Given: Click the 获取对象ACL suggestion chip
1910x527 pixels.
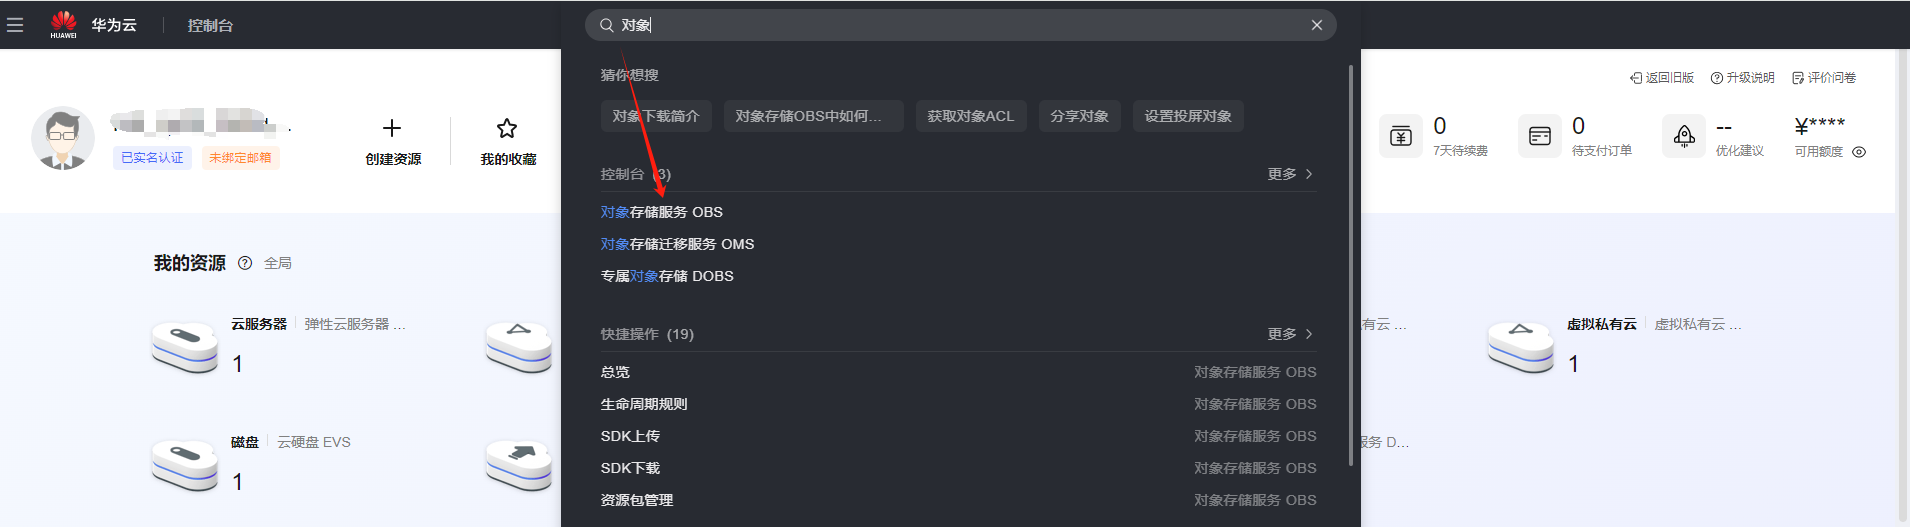Looking at the screenshot, I should click(970, 116).
